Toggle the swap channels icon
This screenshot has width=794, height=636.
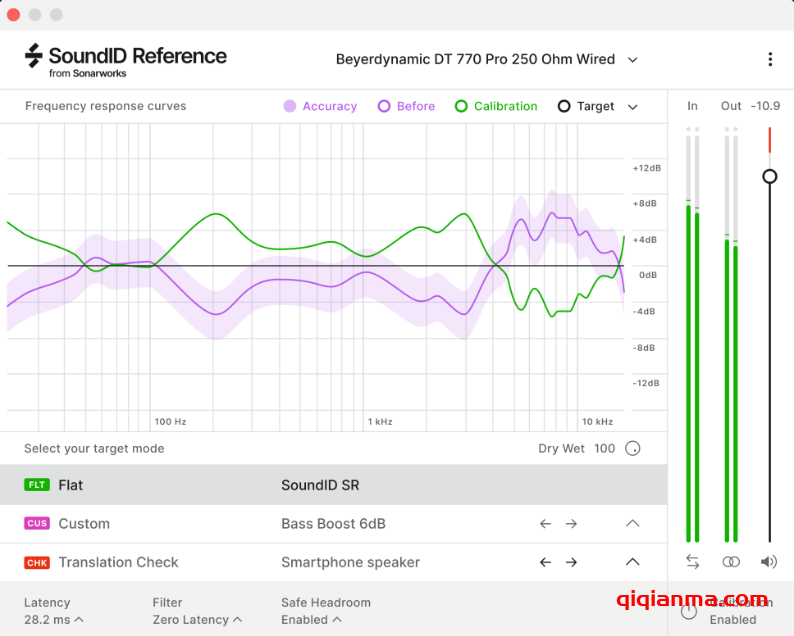pyautogui.click(x=693, y=562)
